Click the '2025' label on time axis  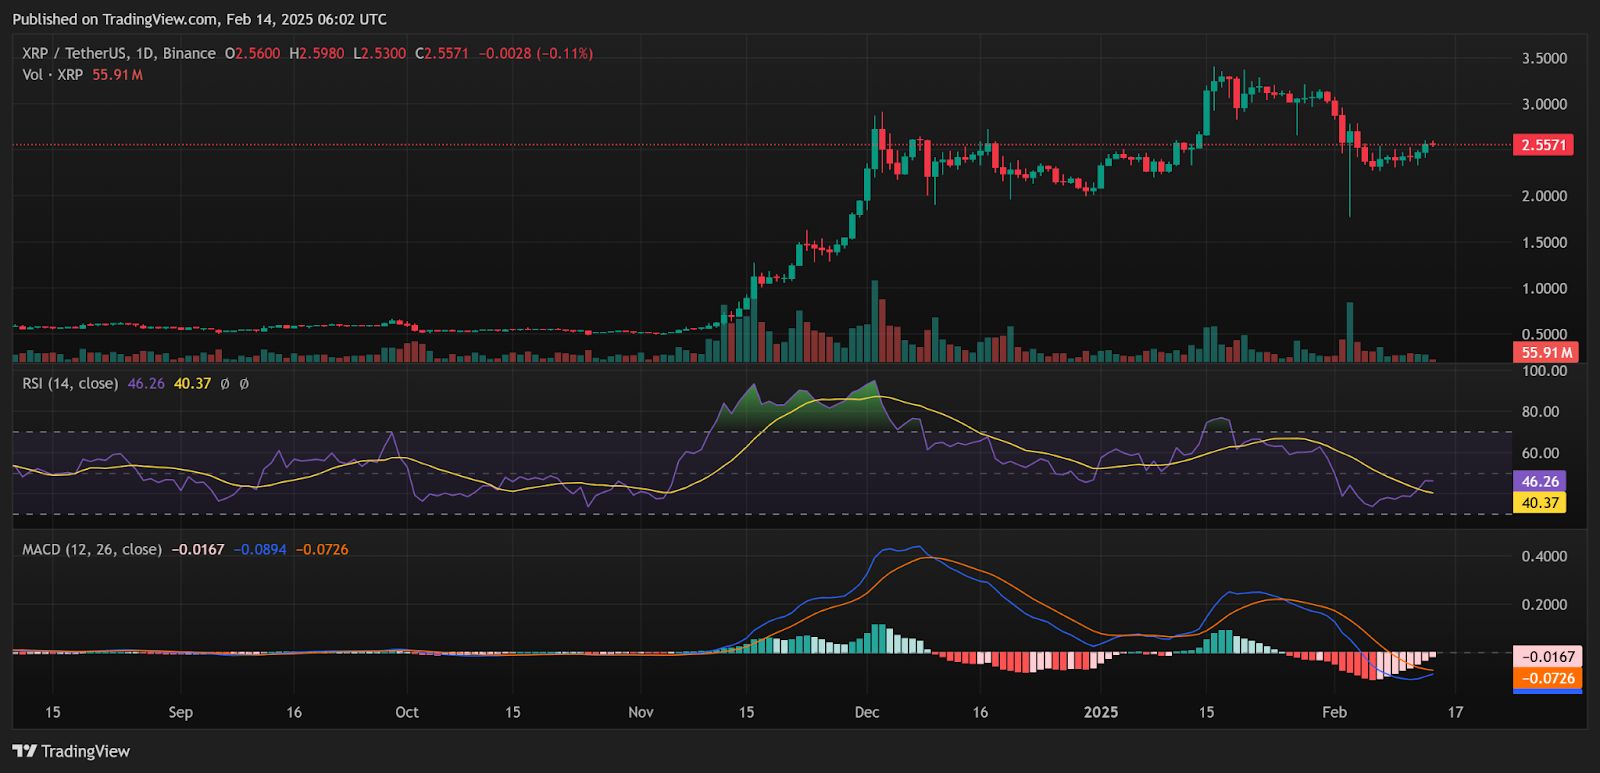pyautogui.click(x=1101, y=712)
